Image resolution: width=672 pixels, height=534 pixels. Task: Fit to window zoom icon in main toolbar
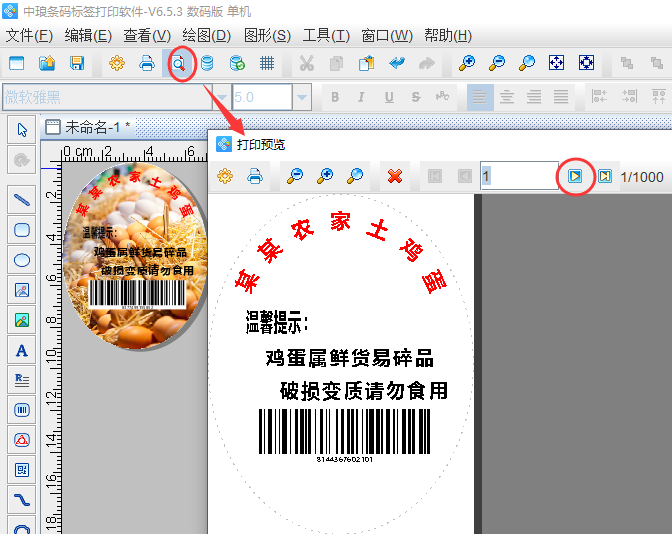(556, 63)
